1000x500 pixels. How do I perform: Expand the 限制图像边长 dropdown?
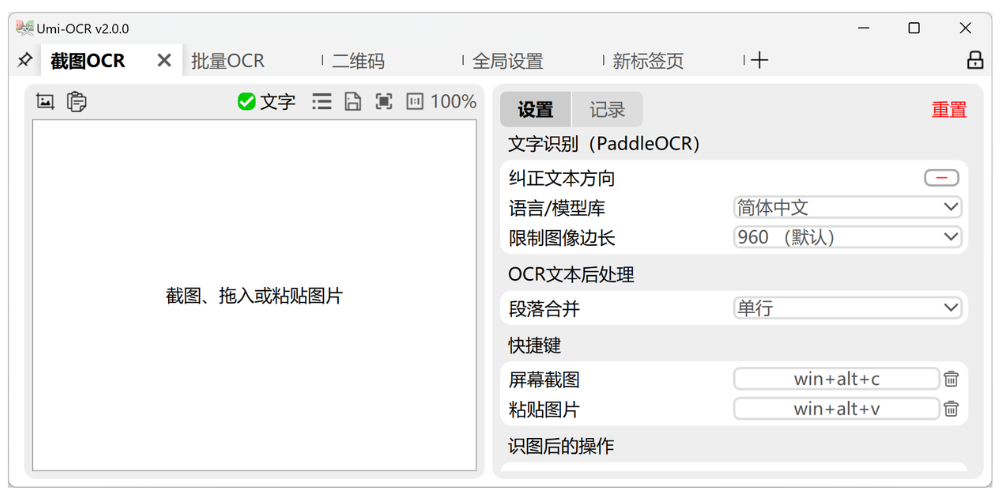coord(847,238)
